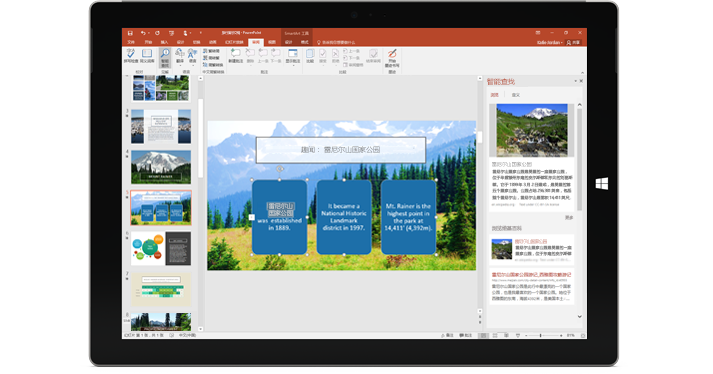Toggle Notes (备注) in status bar
This screenshot has height=374, width=713.
coord(447,335)
